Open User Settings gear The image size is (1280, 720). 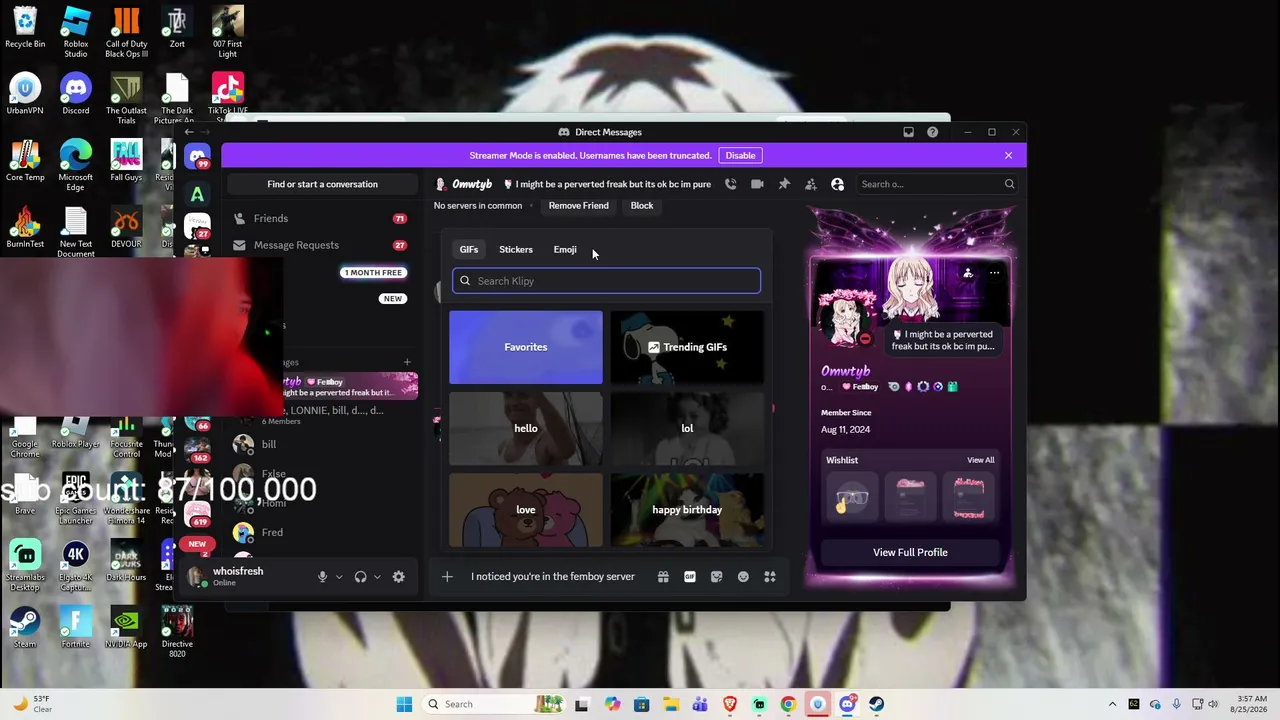[x=398, y=577]
